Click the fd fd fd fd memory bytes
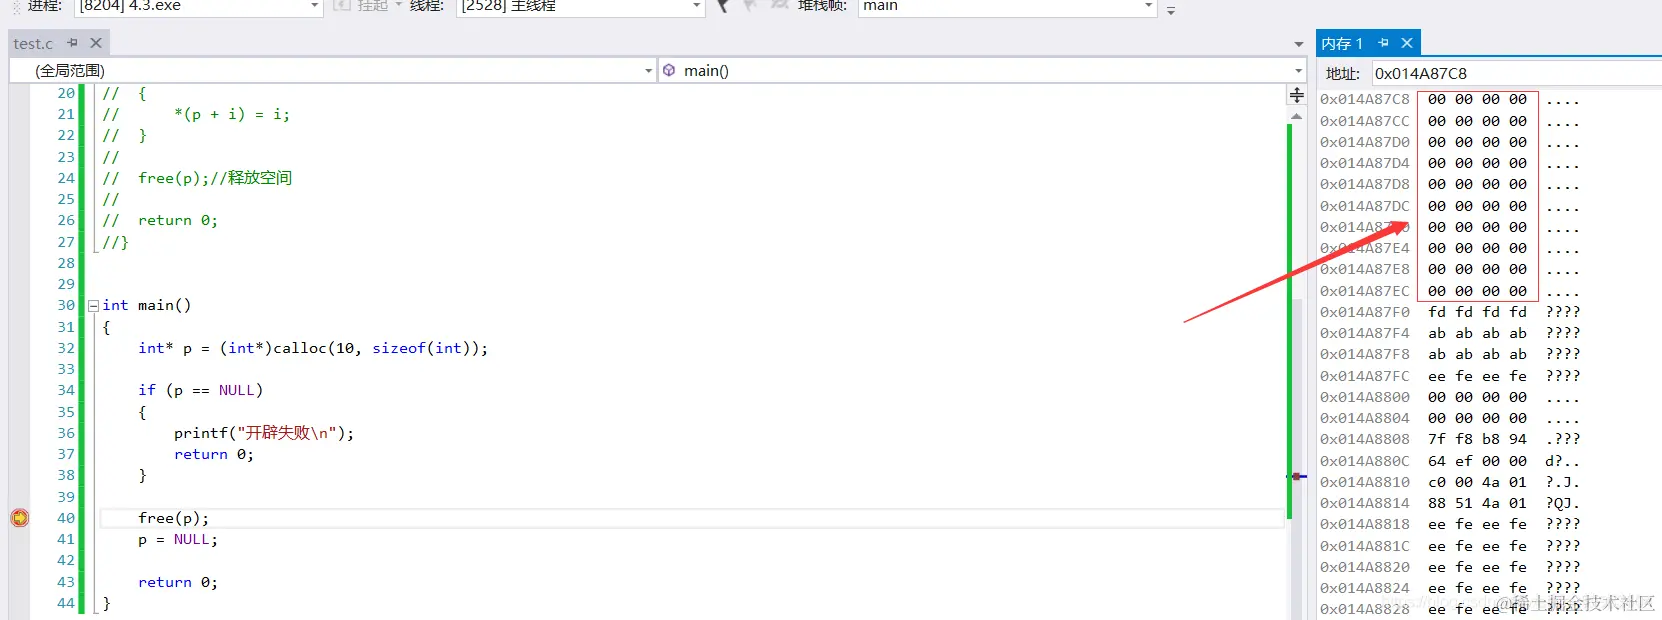This screenshot has width=1662, height=620. (1477, 312)
